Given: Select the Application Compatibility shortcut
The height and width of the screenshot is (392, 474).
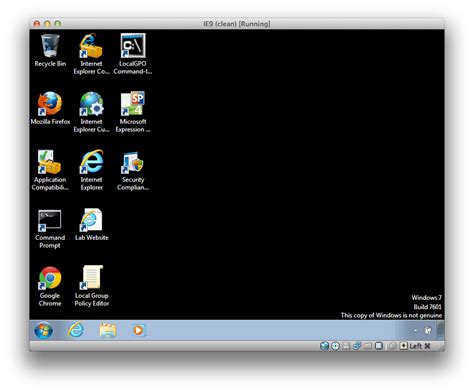Looking at the screenshot, I should (50, 170).
